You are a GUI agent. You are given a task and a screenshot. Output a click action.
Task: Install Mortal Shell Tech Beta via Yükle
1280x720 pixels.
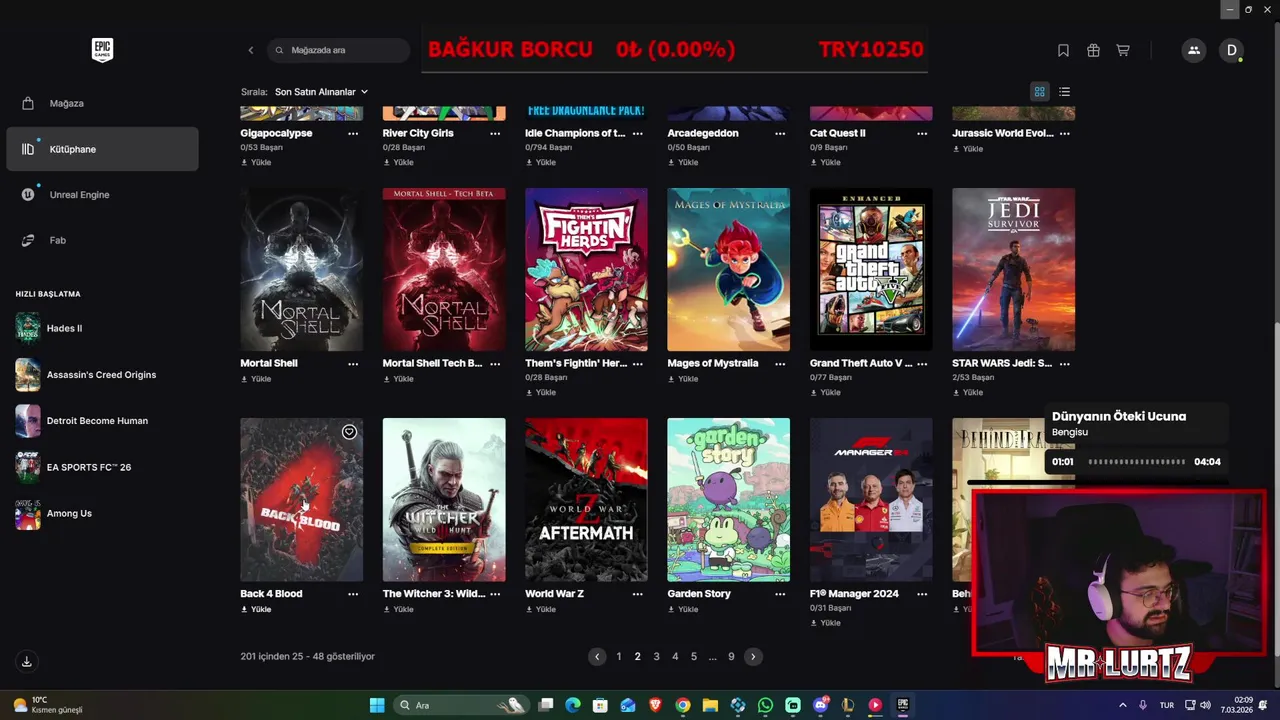coord(398,379)
